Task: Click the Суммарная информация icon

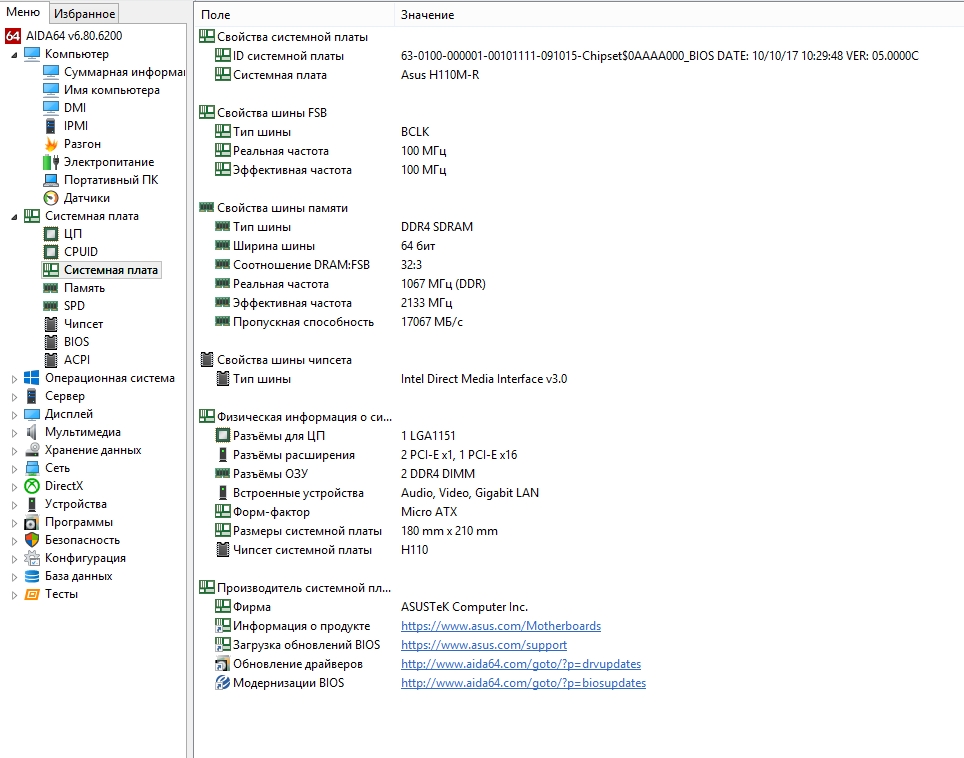Action: 51,72
